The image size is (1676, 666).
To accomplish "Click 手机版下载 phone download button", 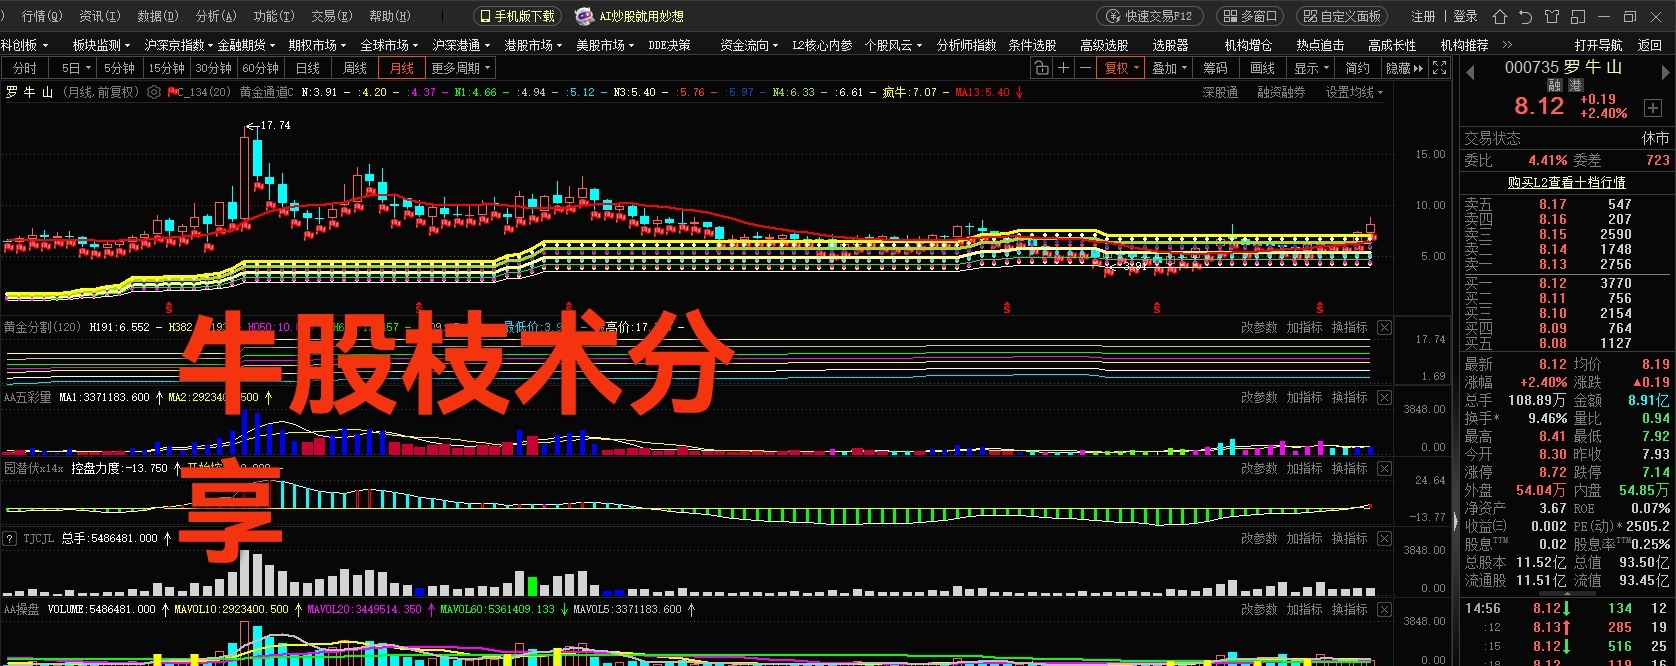I will 517,16.
